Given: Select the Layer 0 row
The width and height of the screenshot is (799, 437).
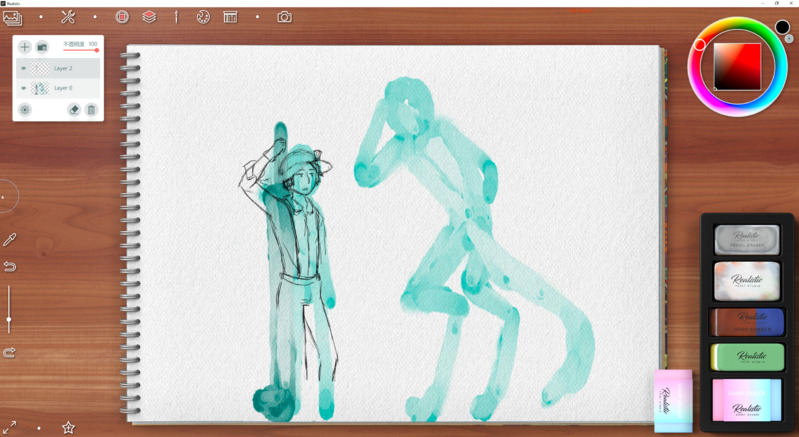Looking at the screenshot, I should pos(58,88).
